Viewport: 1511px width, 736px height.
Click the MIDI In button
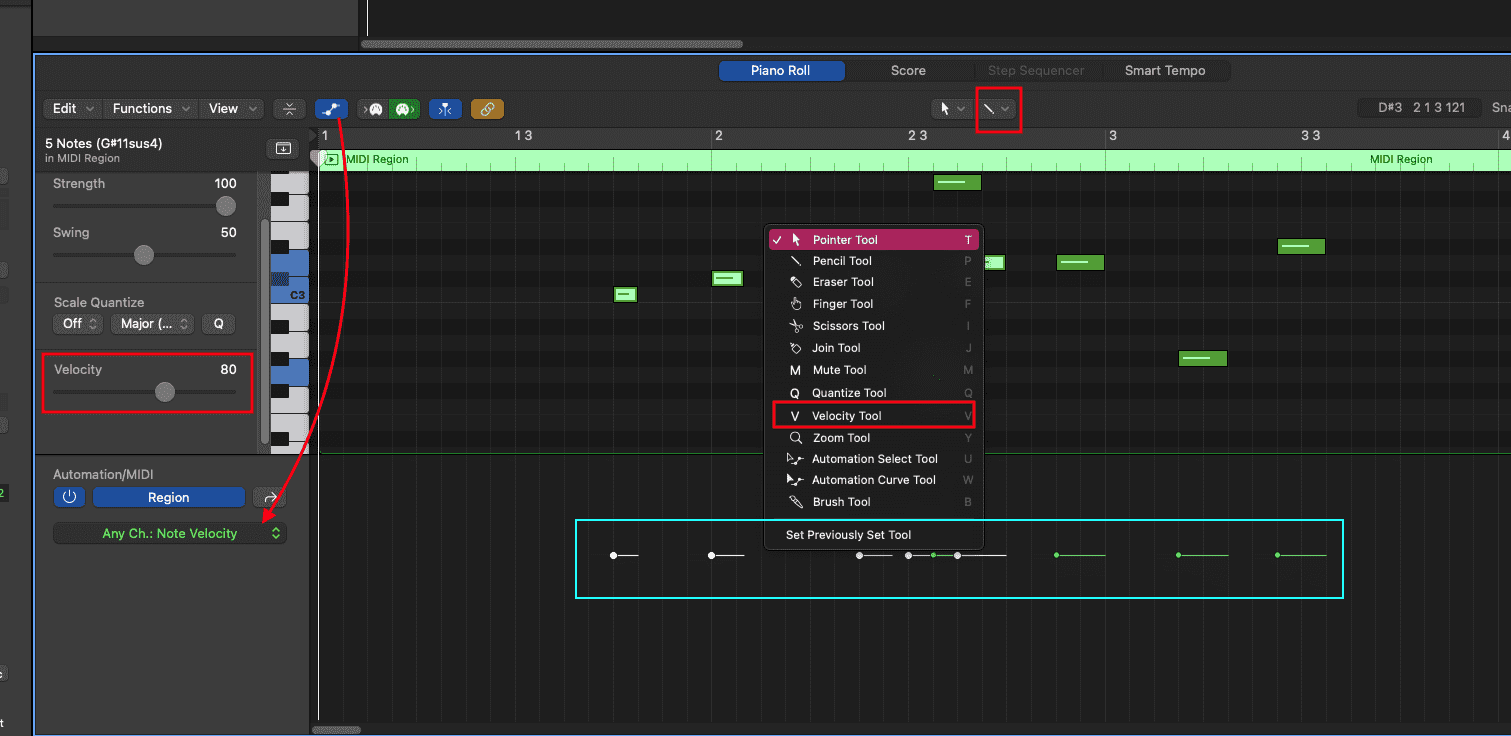tap(374, 109)
